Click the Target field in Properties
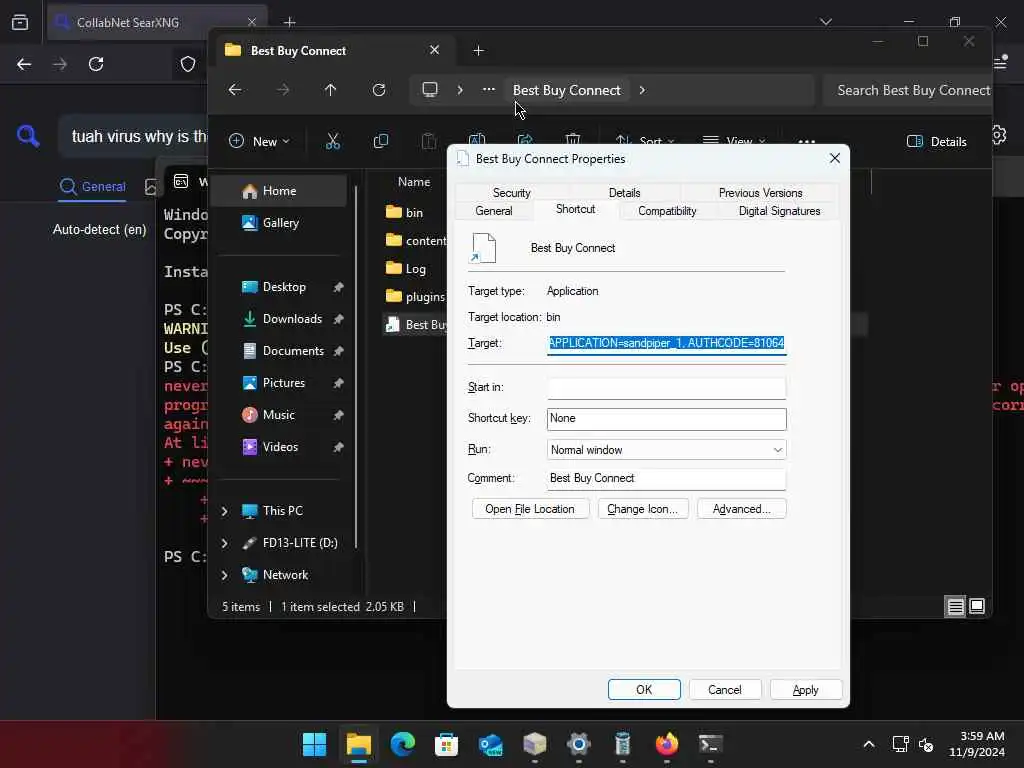Viewport: 1024px width, 768px height. click(x=667, y=344)
